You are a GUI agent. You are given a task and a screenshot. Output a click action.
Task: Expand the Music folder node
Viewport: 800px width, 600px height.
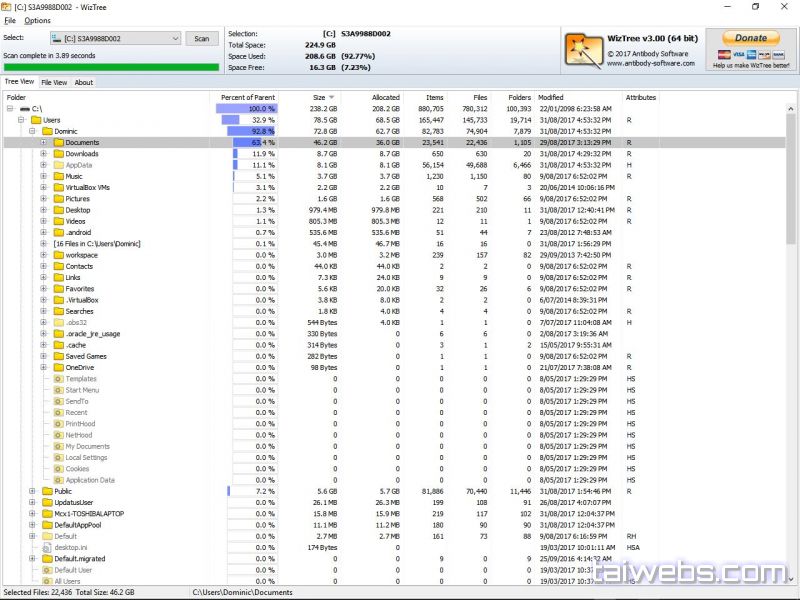pos(44,176)
